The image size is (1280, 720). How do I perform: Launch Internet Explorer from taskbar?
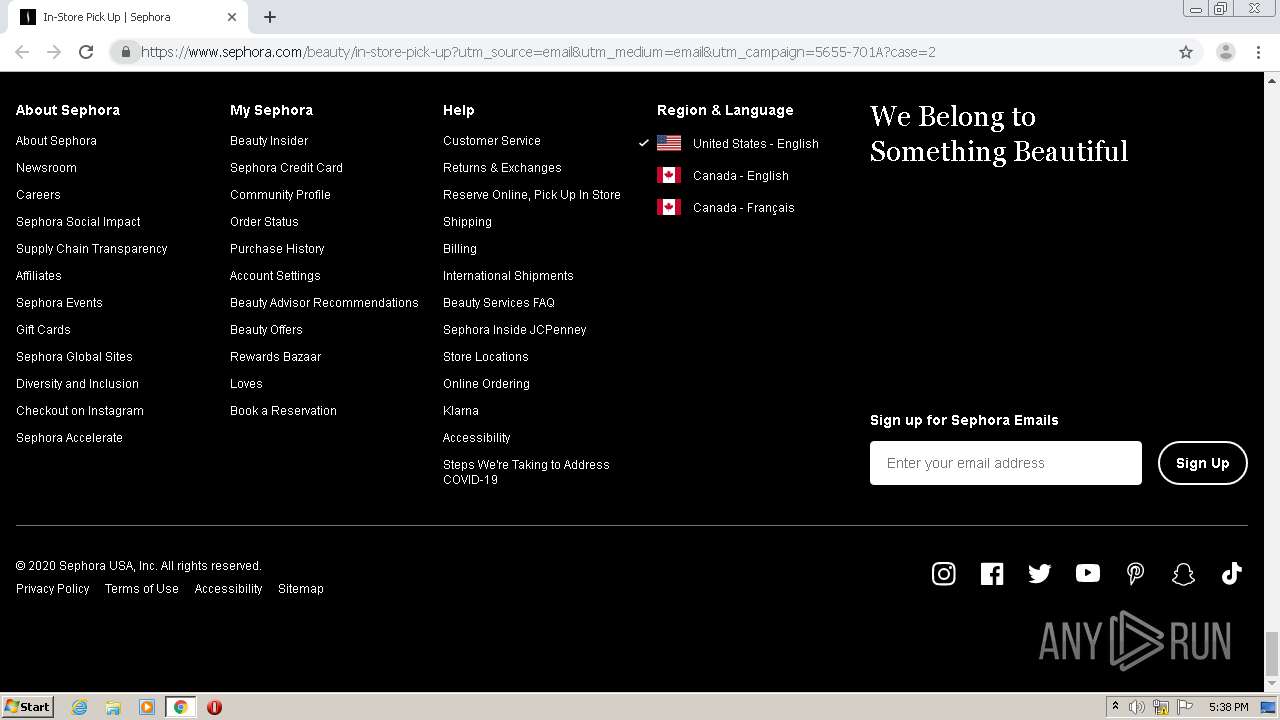point(79,707)
